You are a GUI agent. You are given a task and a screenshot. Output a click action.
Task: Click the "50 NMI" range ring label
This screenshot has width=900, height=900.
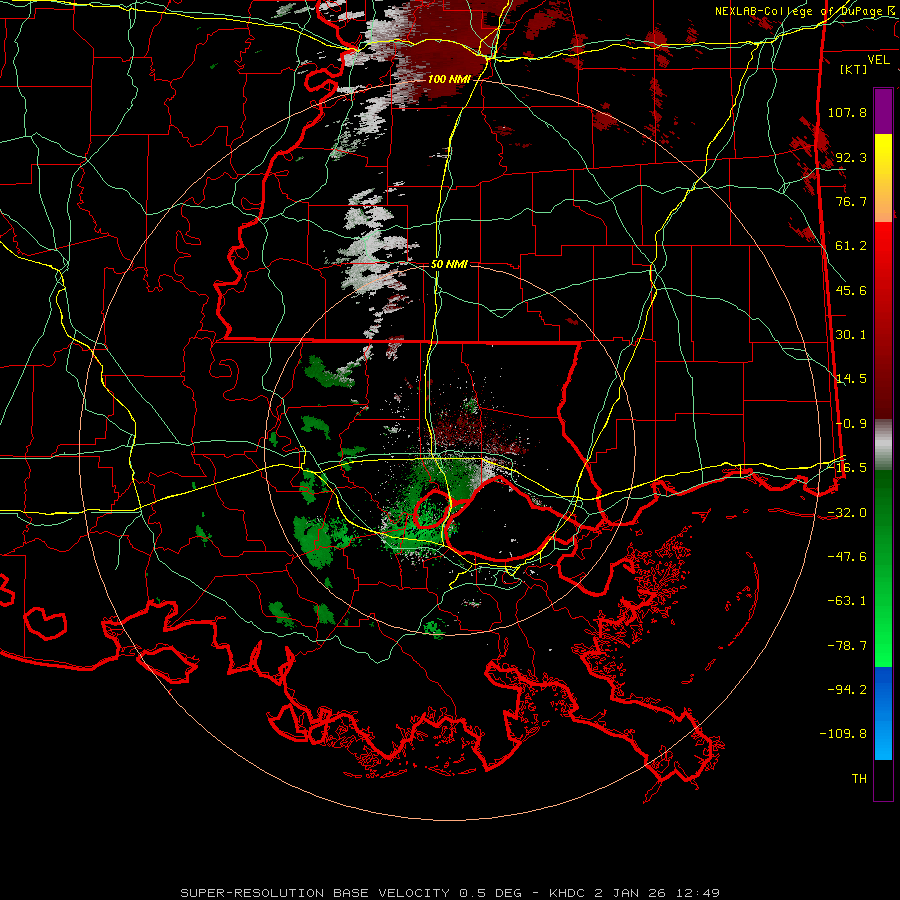coord(449,264)
